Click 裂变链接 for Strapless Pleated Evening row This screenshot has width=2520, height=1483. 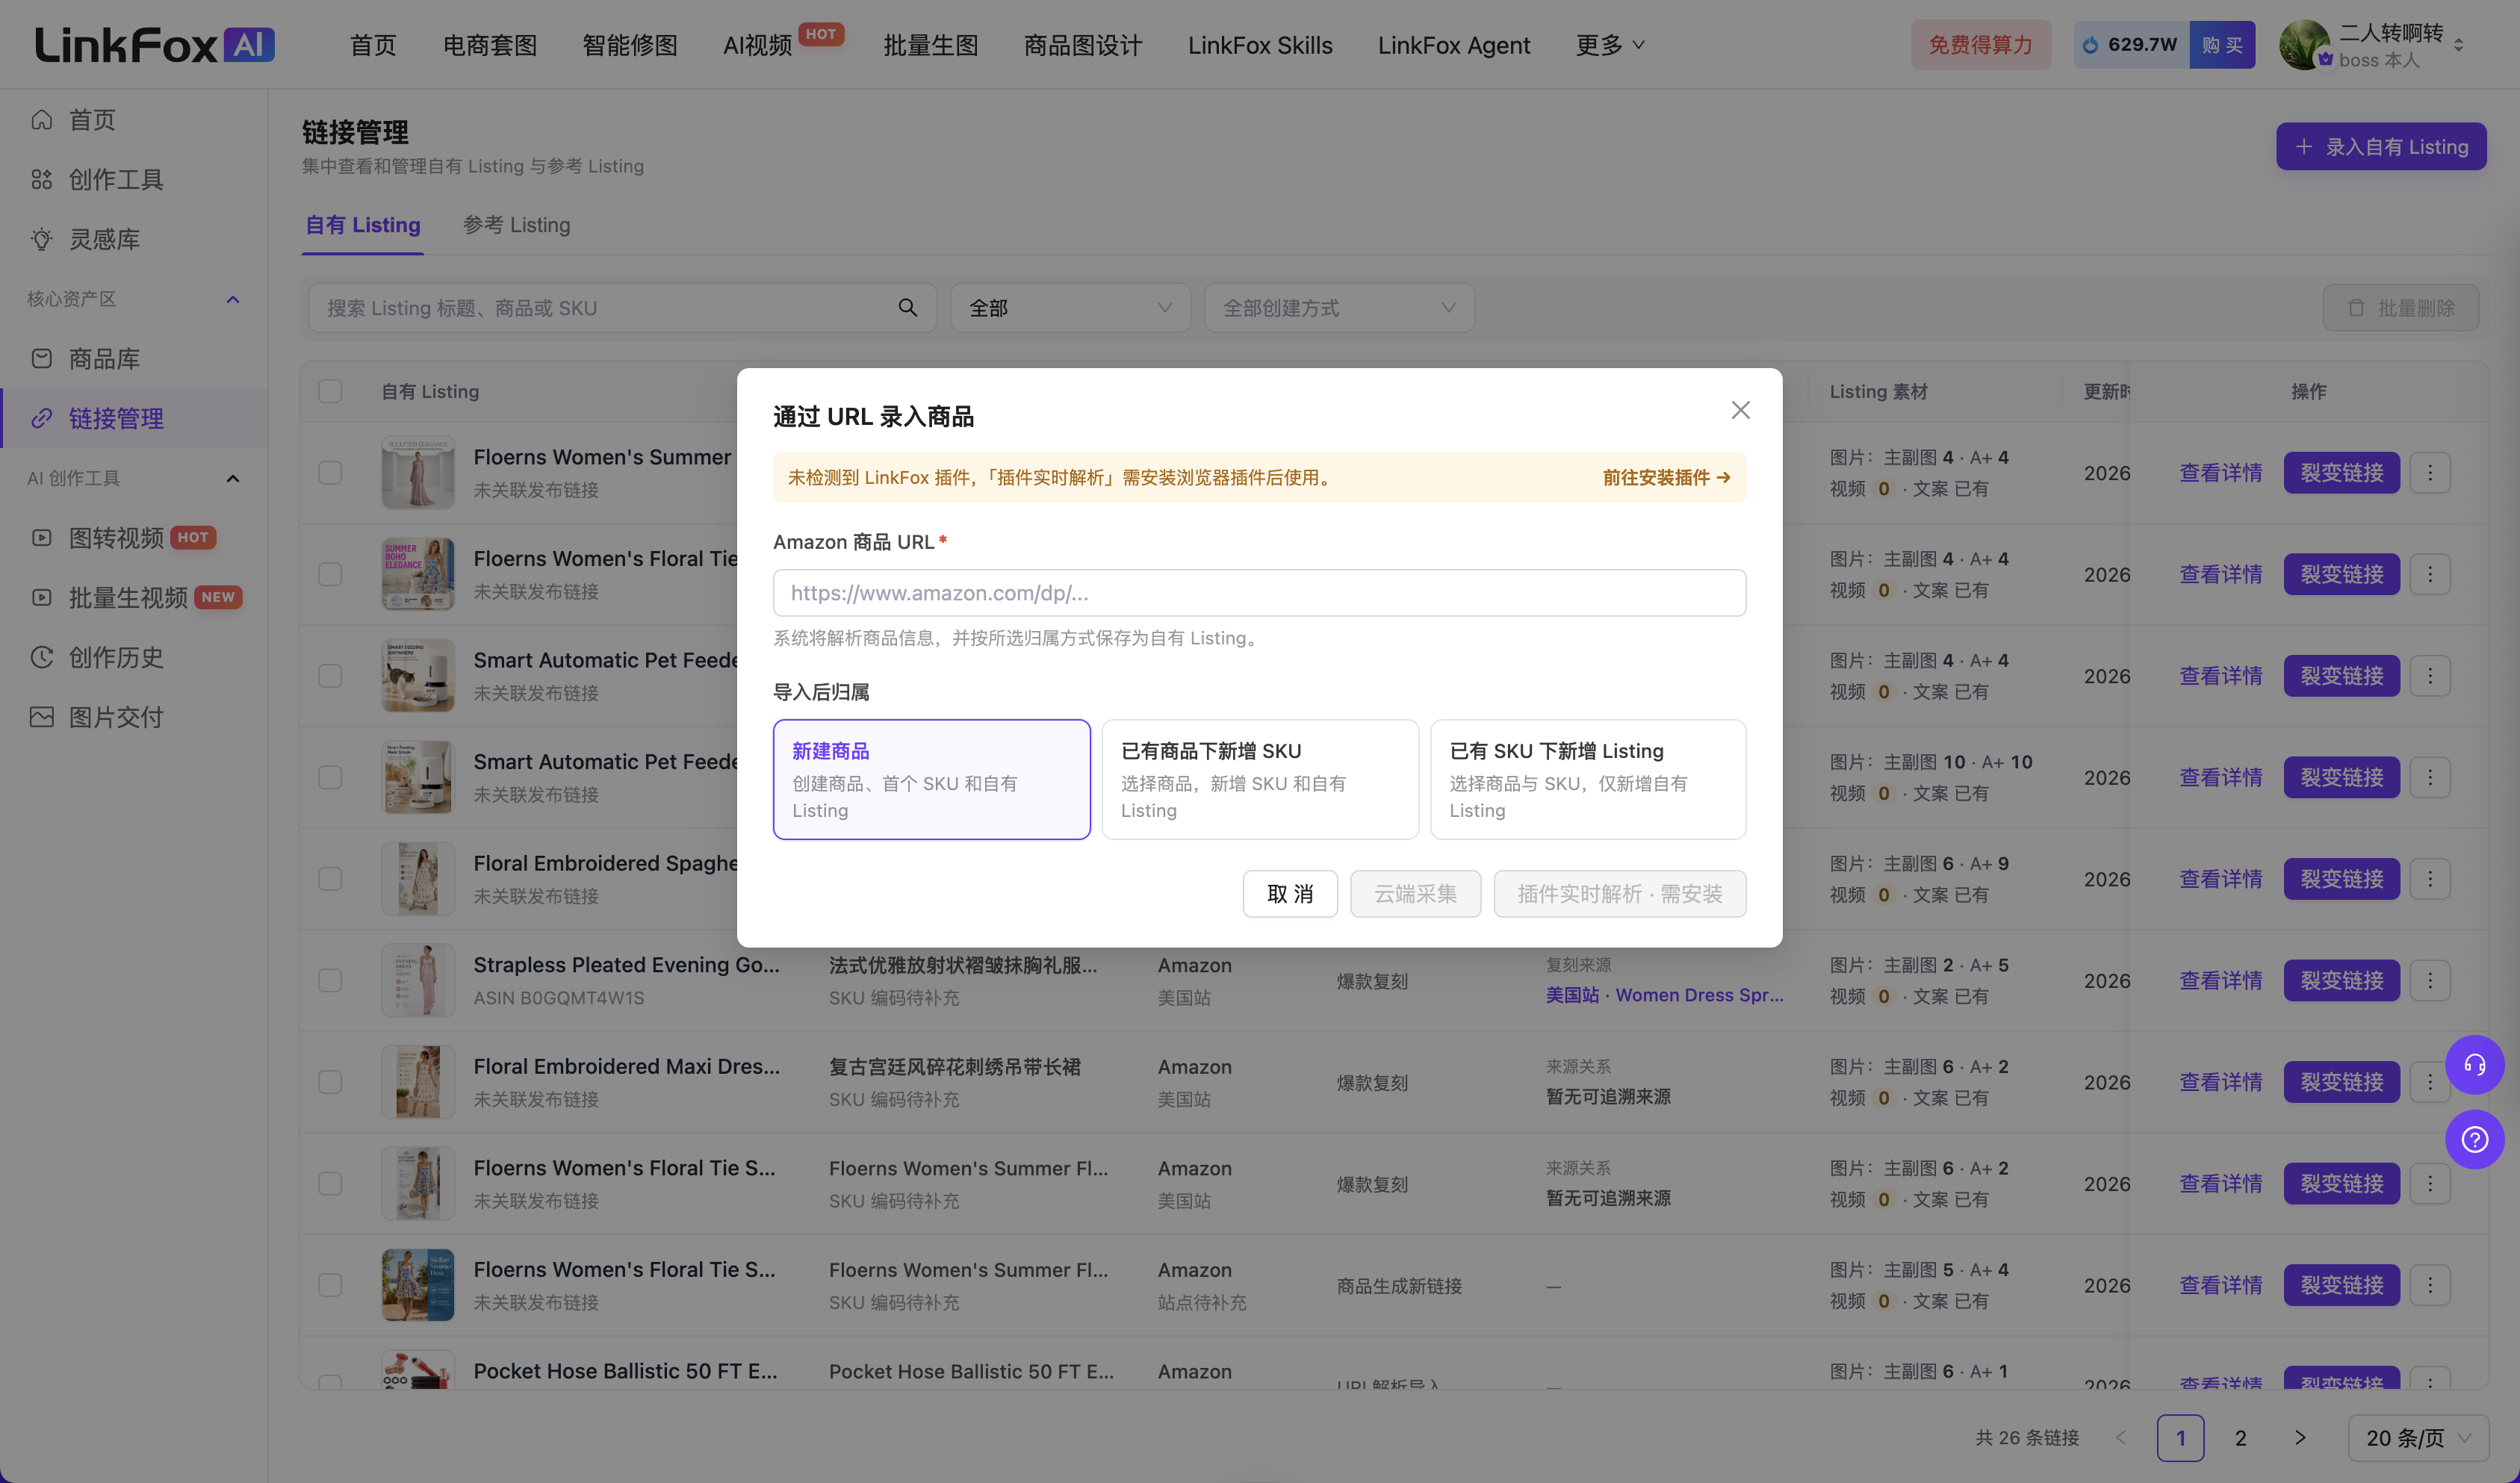point(2341,980)
